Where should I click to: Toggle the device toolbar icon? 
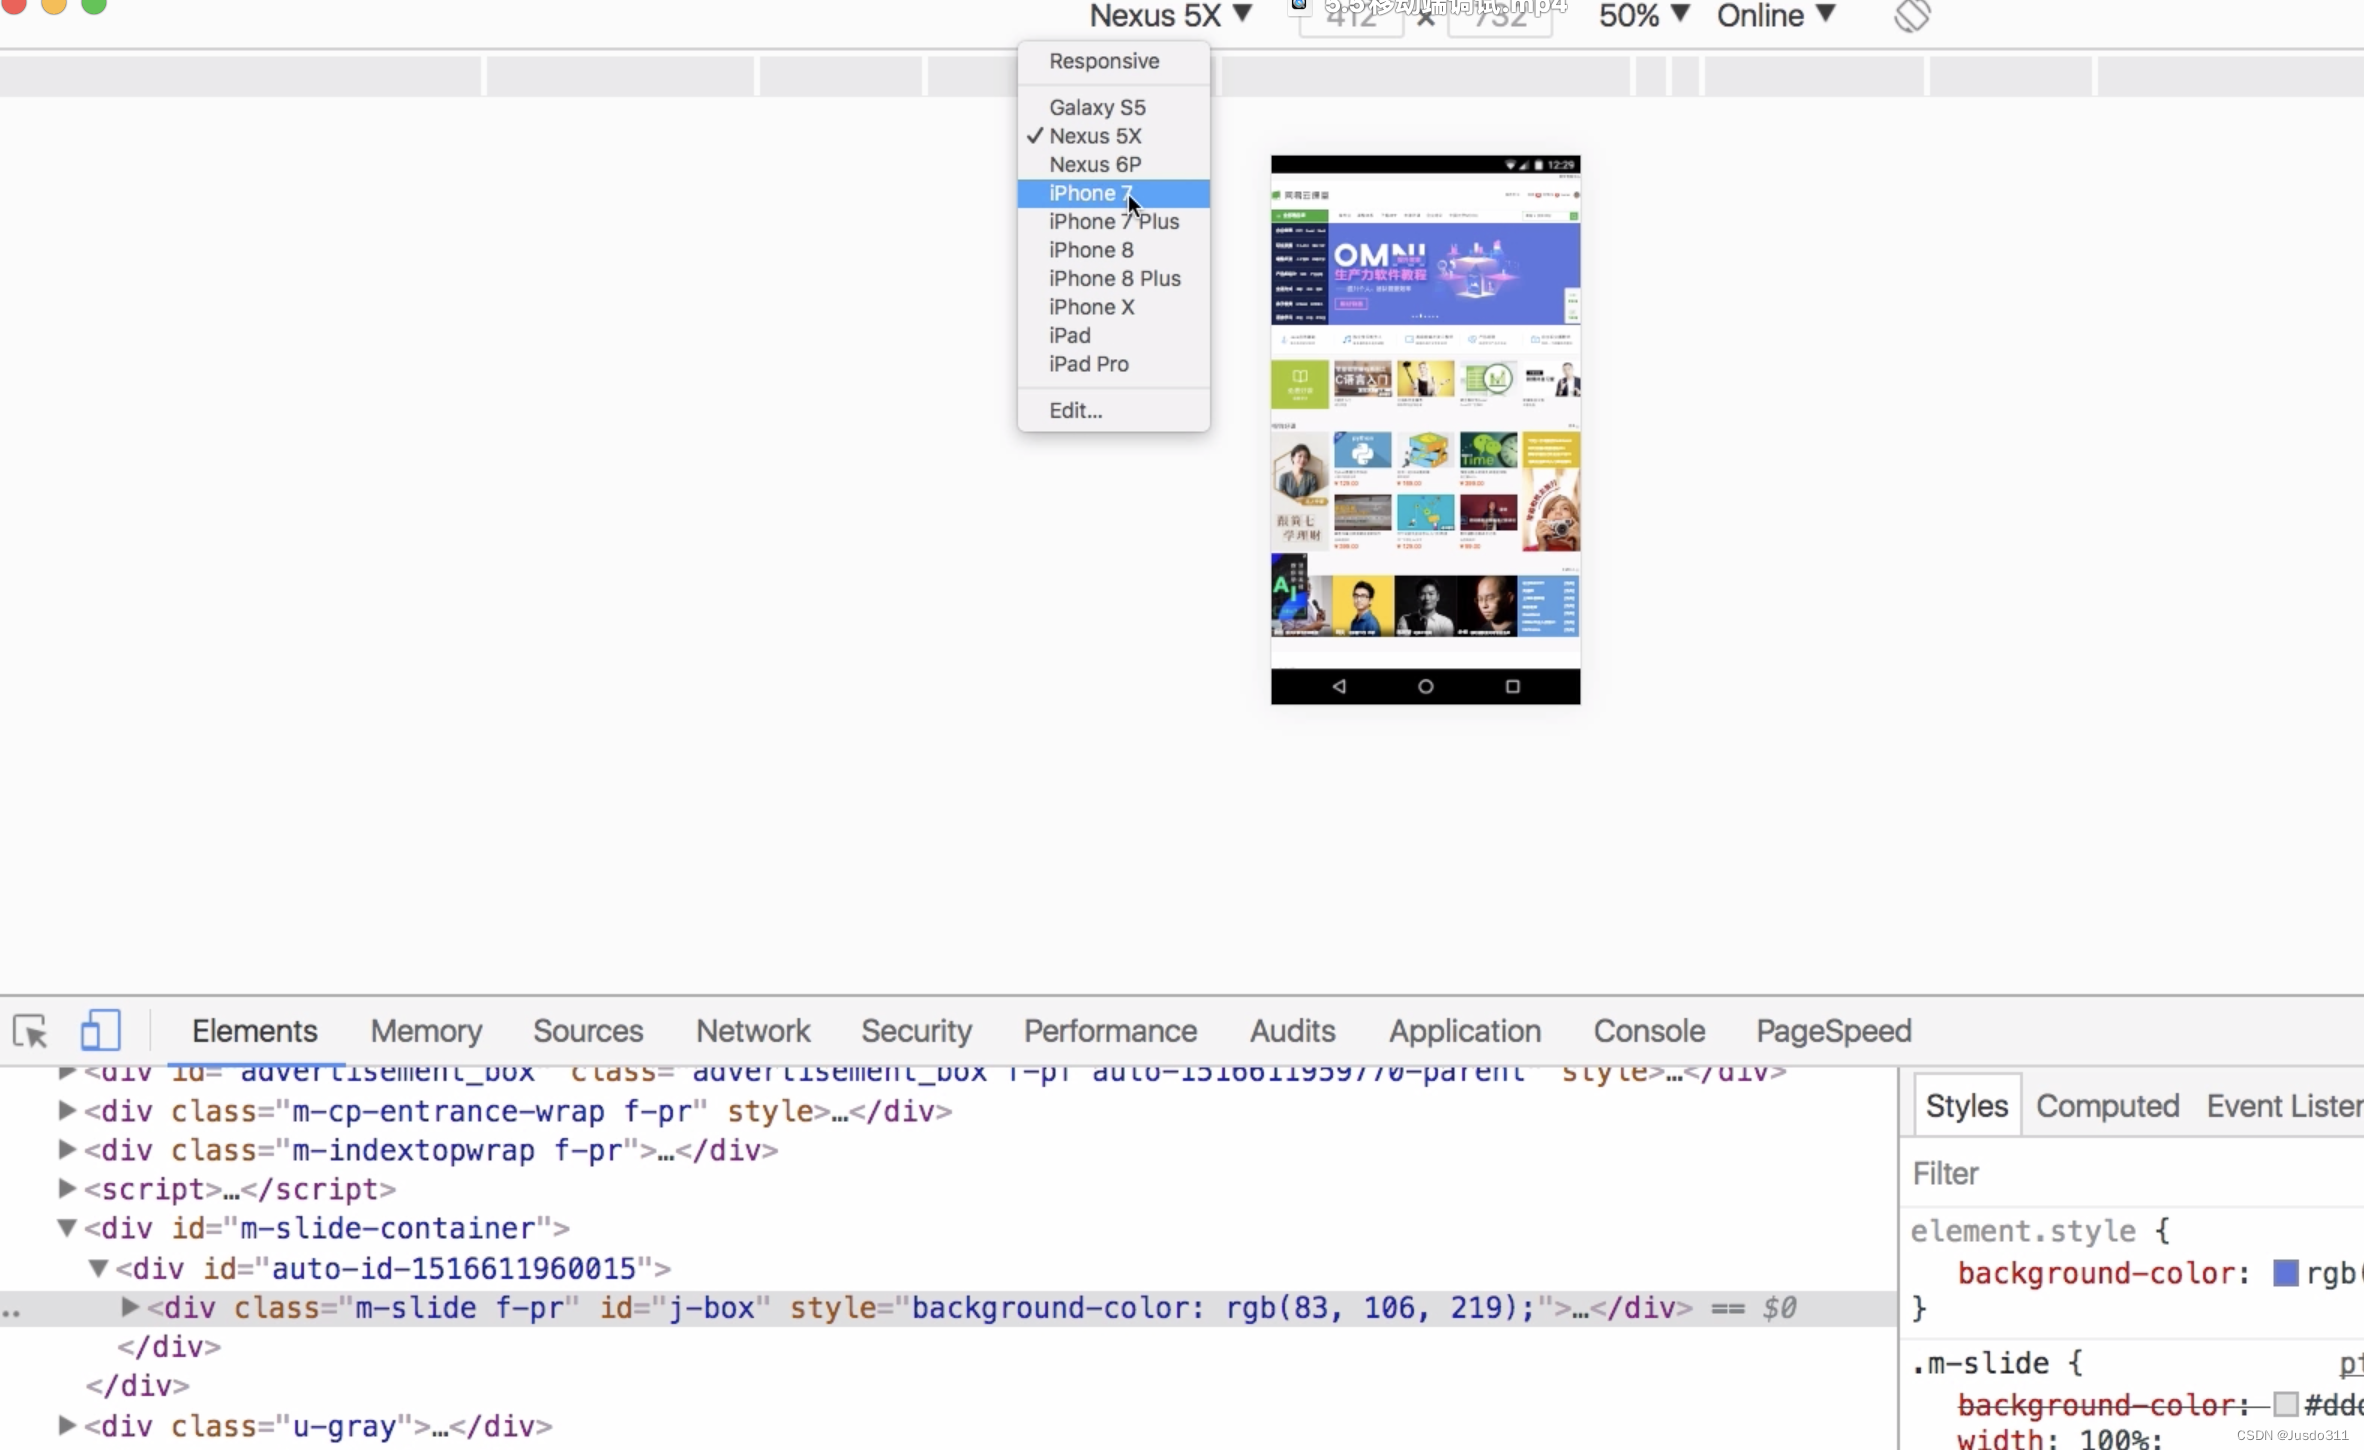(x=100, y=1030)
